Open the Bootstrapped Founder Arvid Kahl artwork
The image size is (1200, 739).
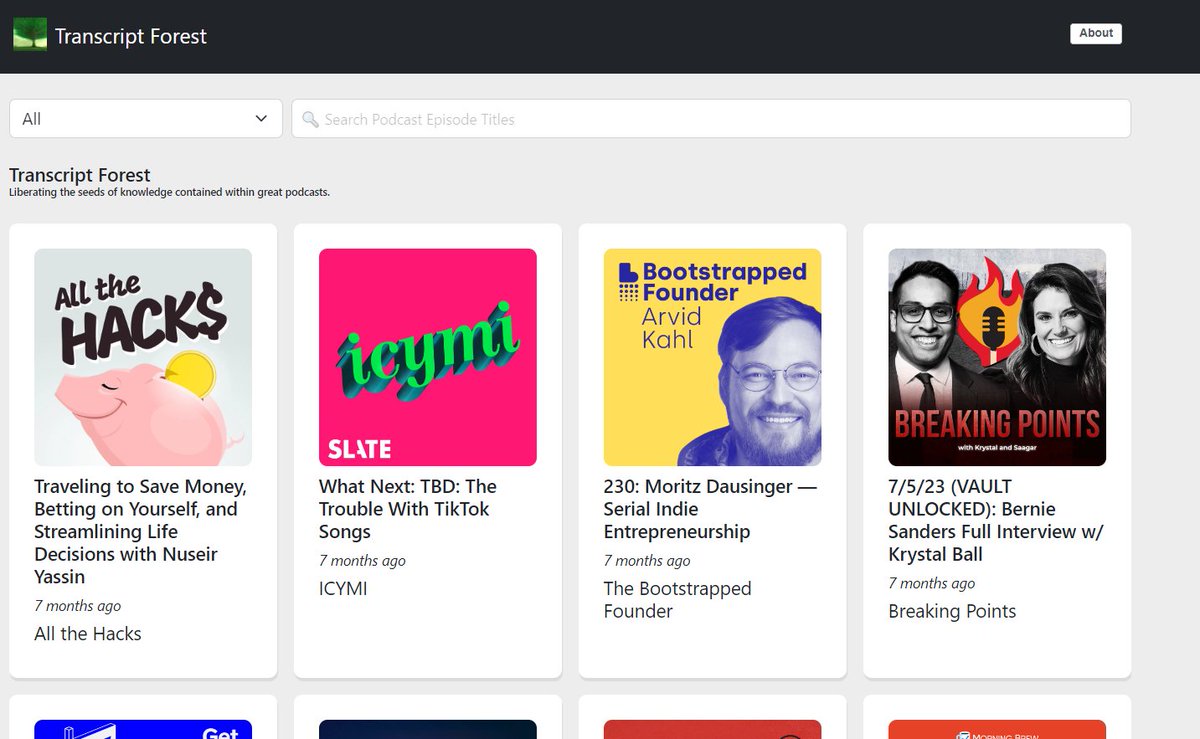click(x=713, y=357)
